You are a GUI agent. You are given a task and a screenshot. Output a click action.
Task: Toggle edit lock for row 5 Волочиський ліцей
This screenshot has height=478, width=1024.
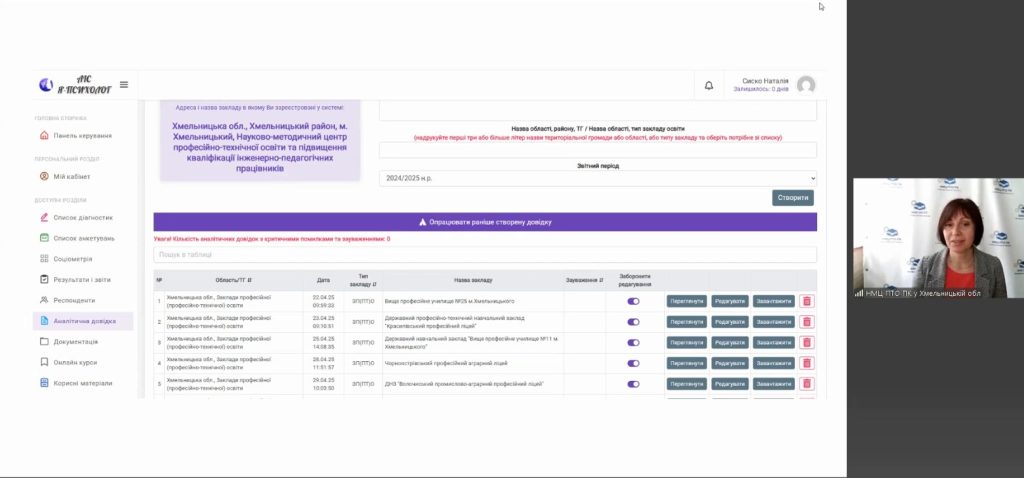(633, 384)
